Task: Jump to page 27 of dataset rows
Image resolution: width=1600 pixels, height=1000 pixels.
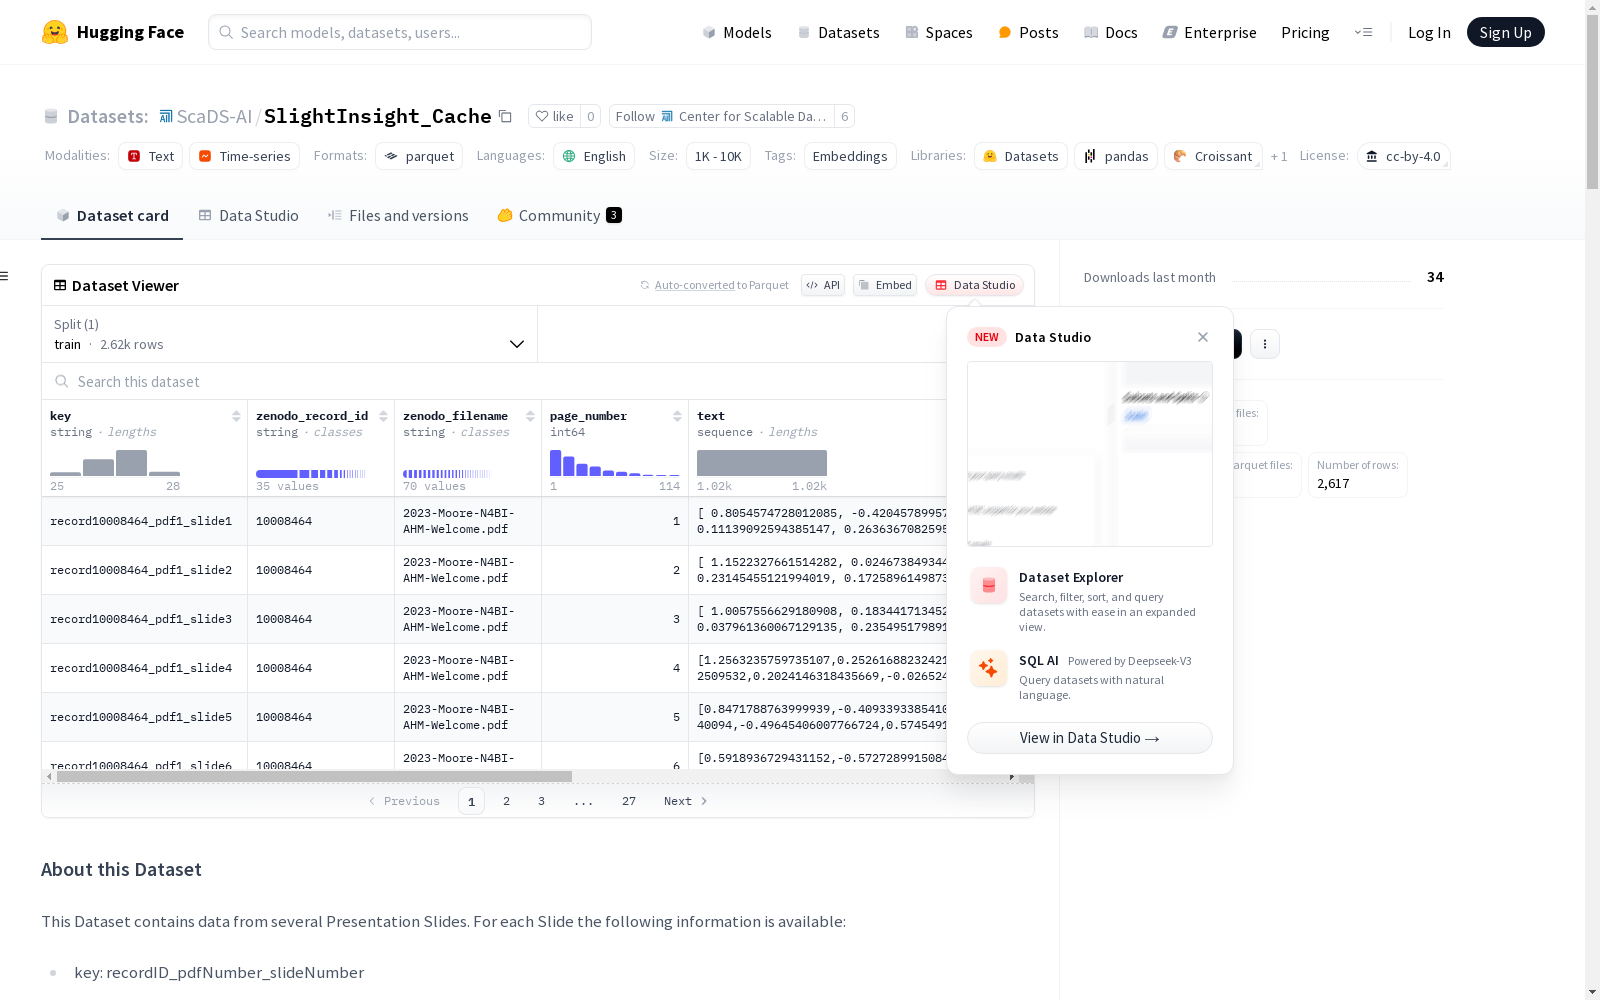Action: point(629,801)
